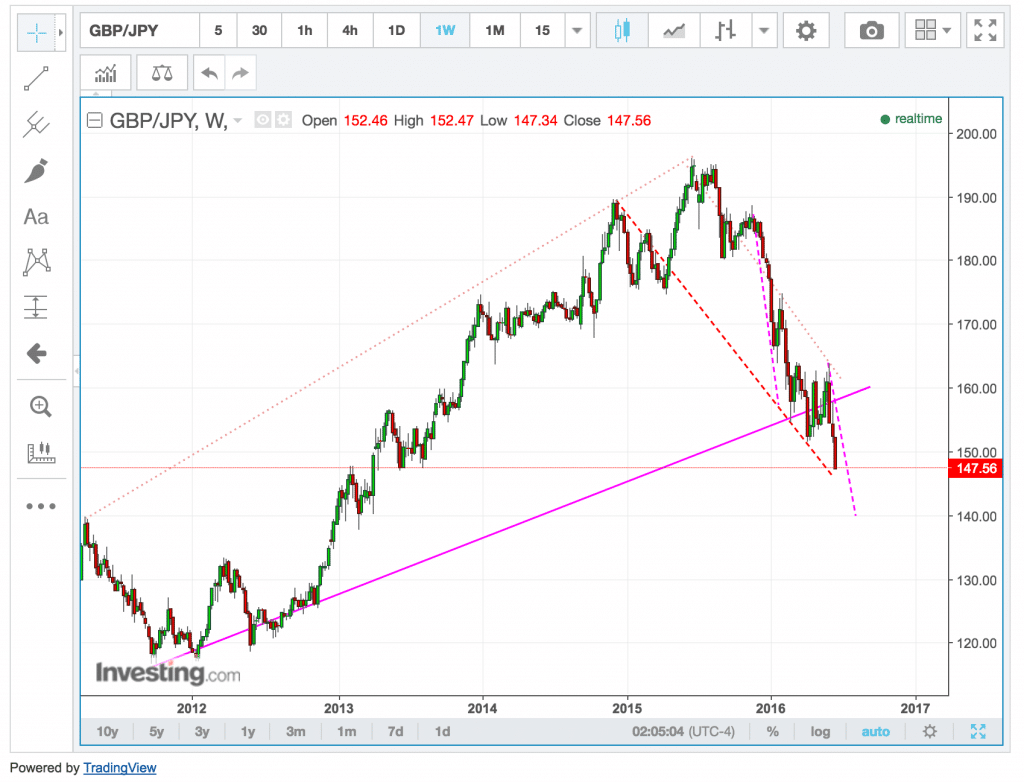Take a chart snapshot with camera icon
Viewport: 1024px width, 782px height.
[871, 31]
